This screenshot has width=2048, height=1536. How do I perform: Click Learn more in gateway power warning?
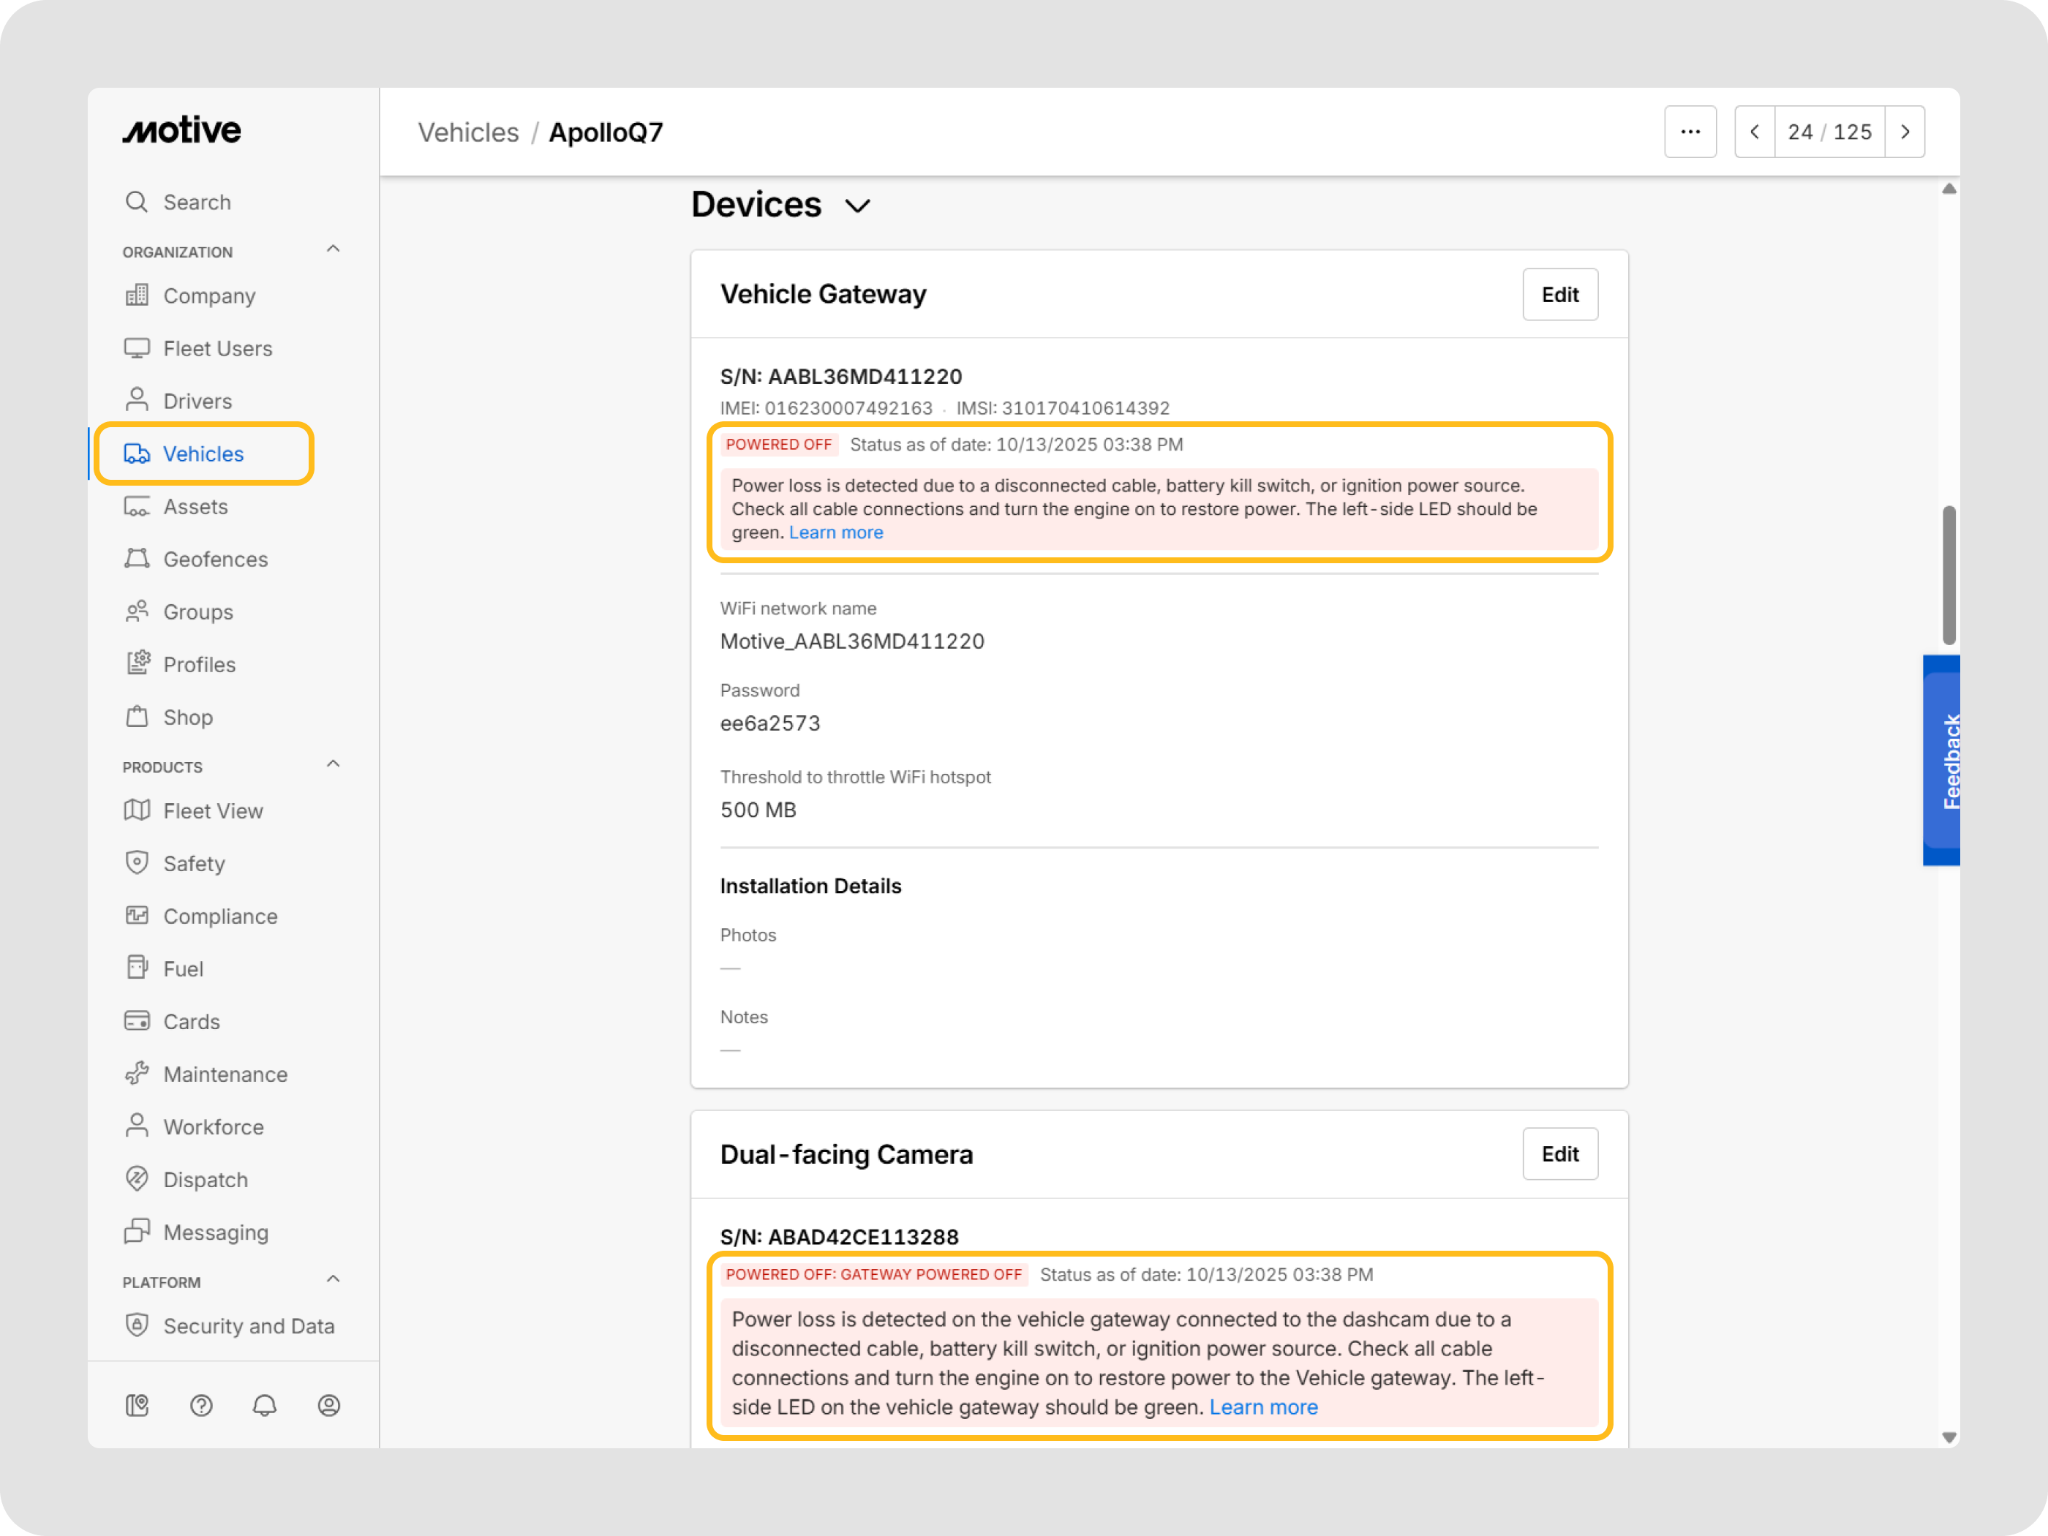[836, 533]
